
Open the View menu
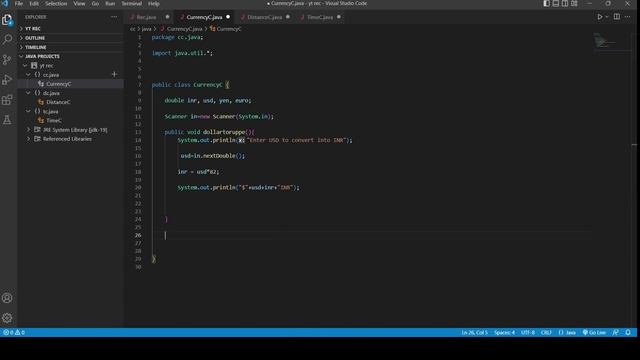pyautogui.click(x=79, y=3)
